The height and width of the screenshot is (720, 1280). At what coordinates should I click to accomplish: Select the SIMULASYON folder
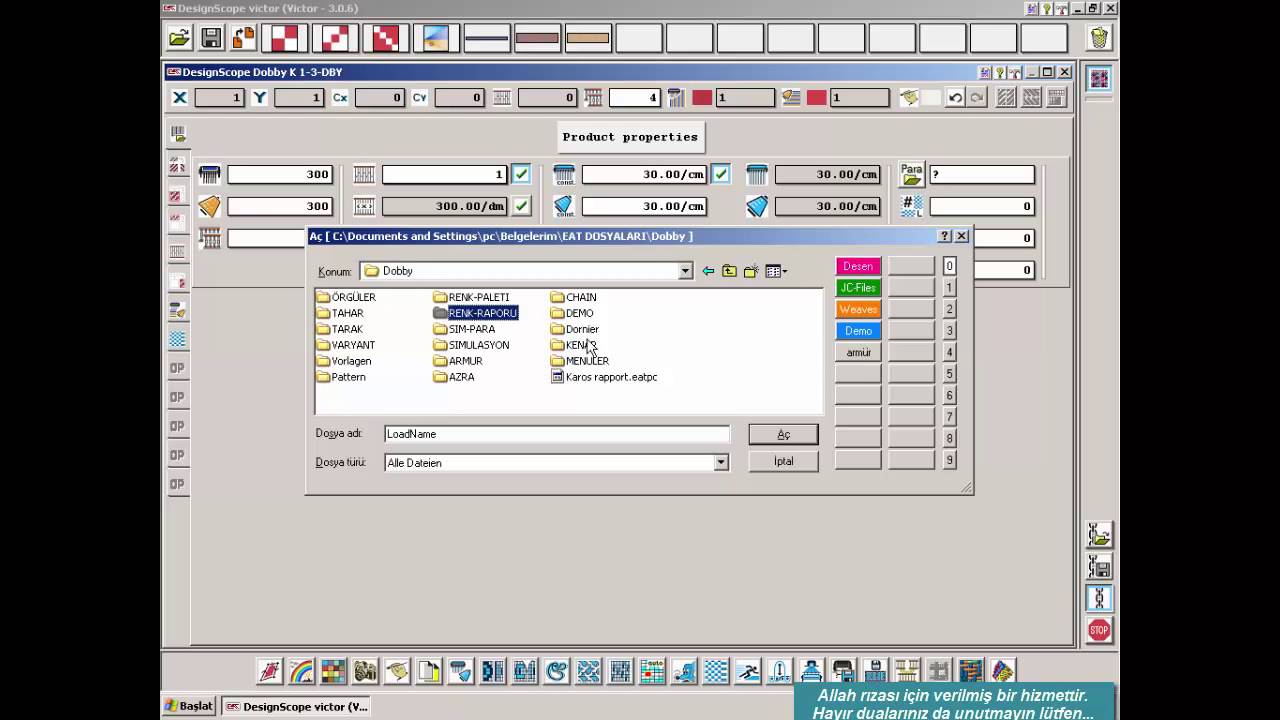471,345
